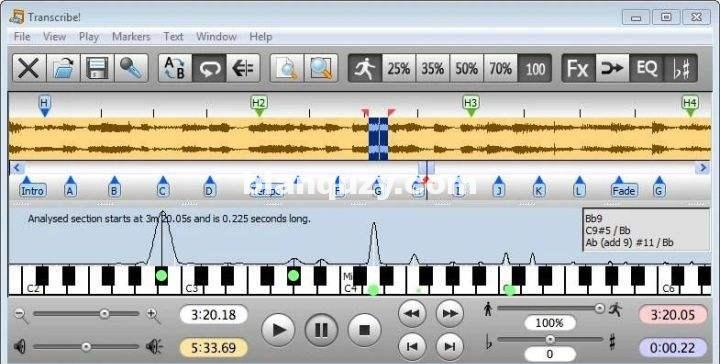Viewport: 721px width, 364px height.
Task: Open the File menu
Action: point(22,37)
